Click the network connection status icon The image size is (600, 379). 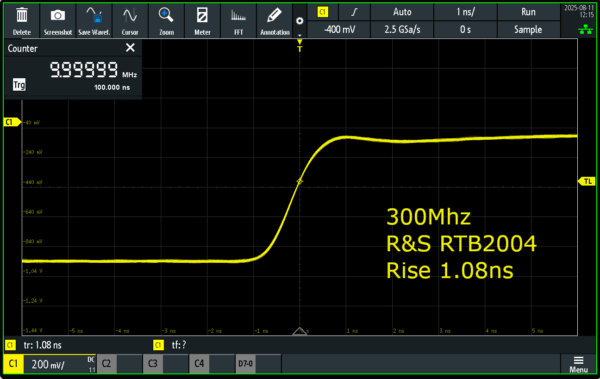(585, 29)
